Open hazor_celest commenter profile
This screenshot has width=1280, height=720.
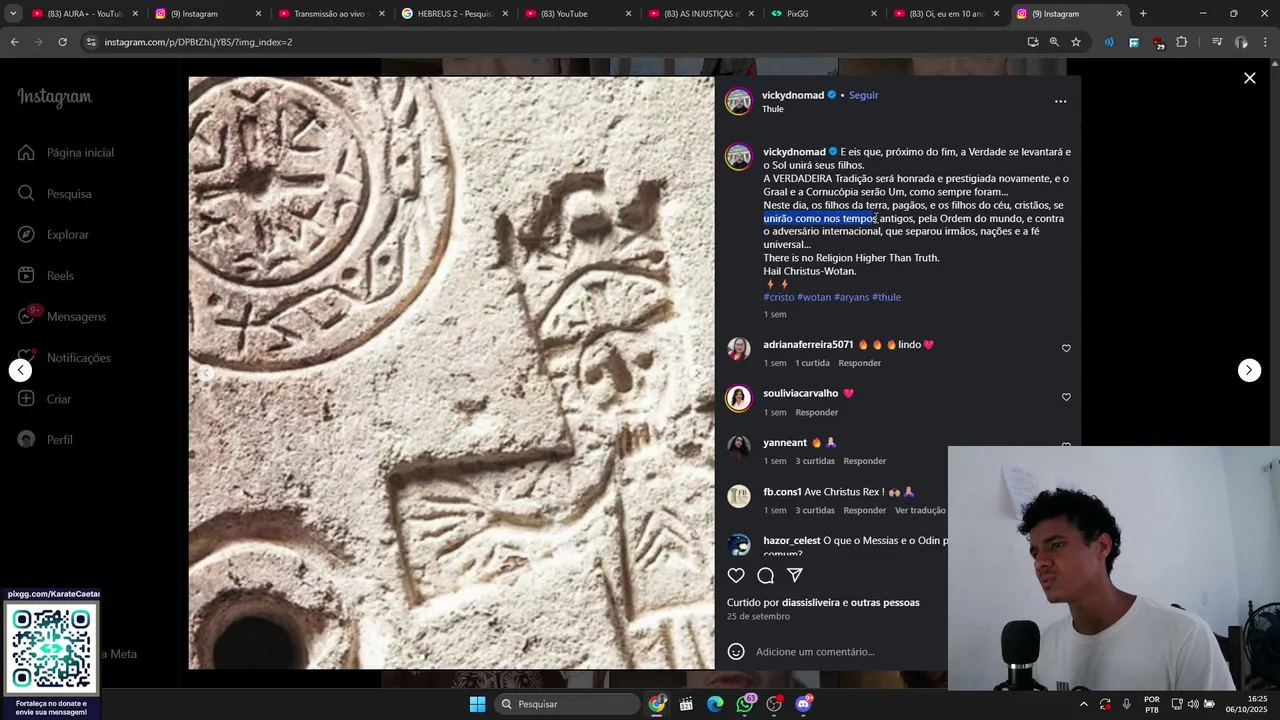pos(791,541)
